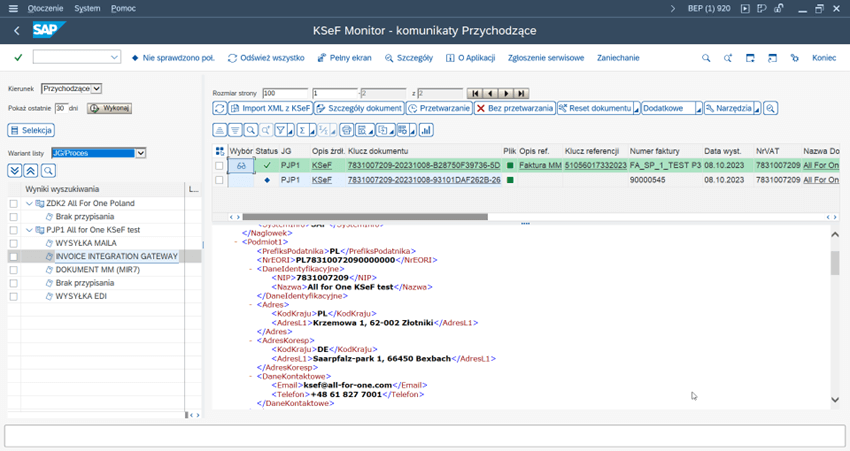This screenshot has height=451, width=850.
Task: Click the SAP back arrow
Action: (17, 31)
